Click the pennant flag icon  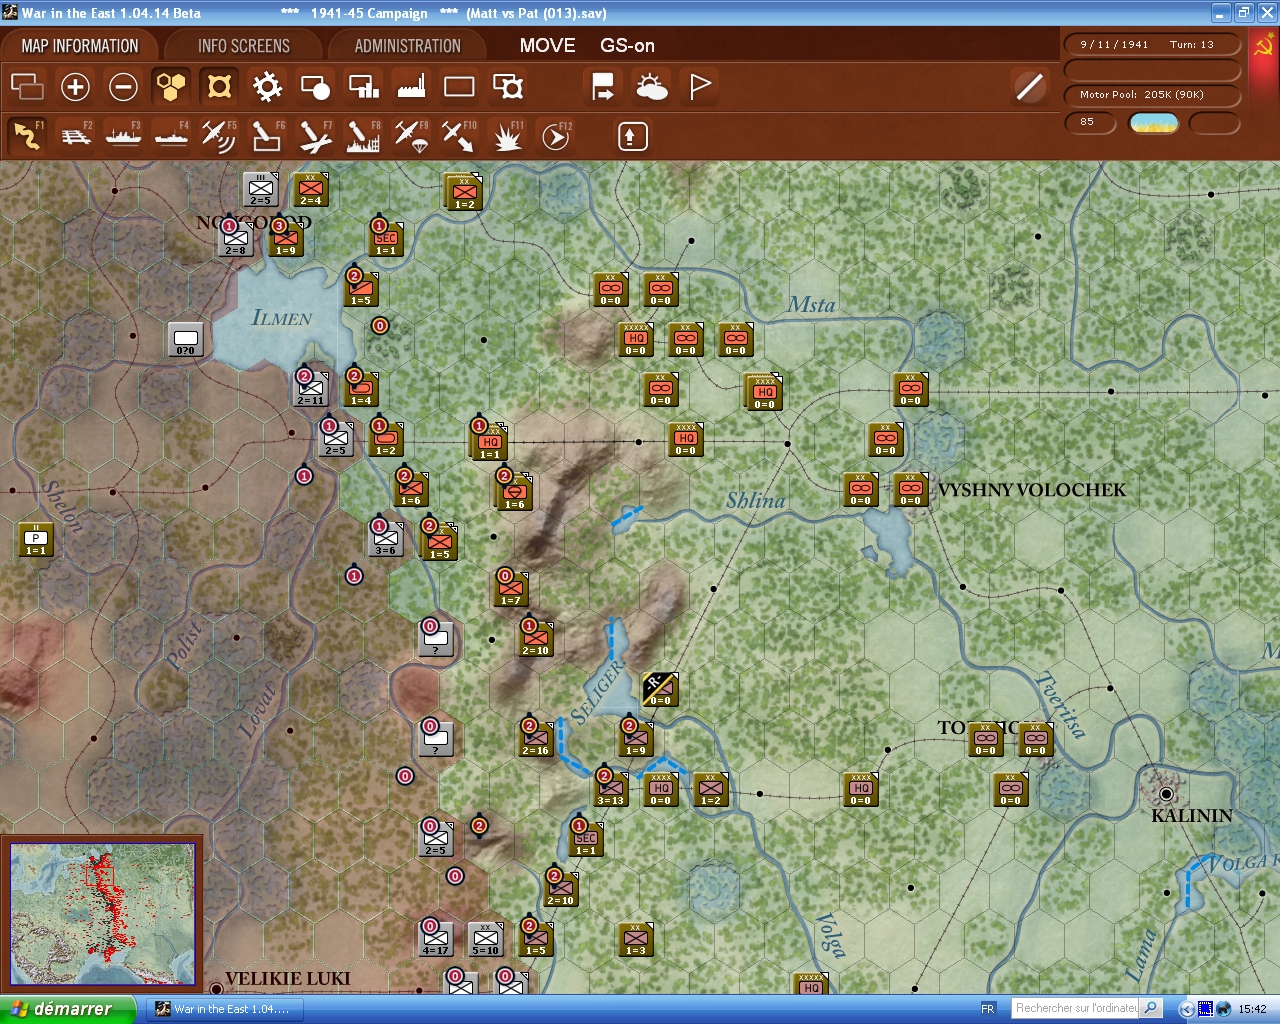[x=700, y=87]
